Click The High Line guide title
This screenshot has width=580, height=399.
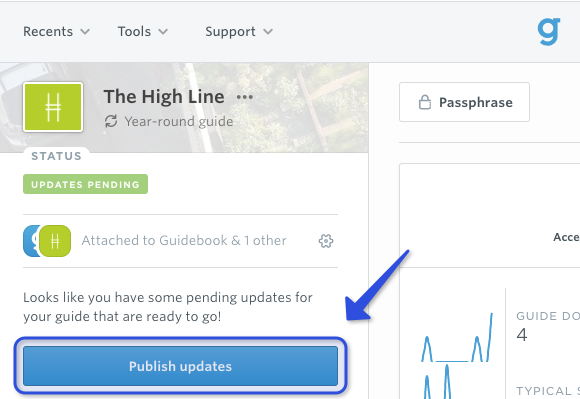click(164, 97)
